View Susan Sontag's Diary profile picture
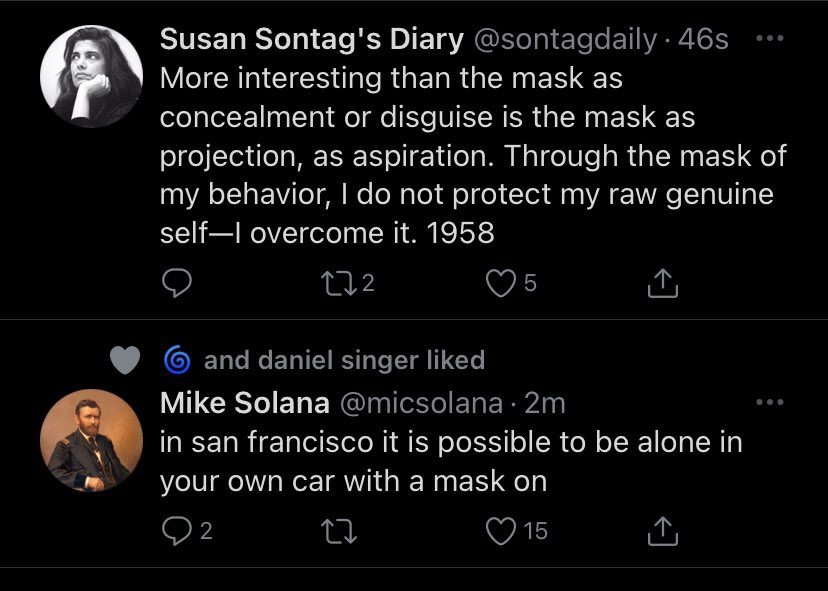 click(90, 75)
